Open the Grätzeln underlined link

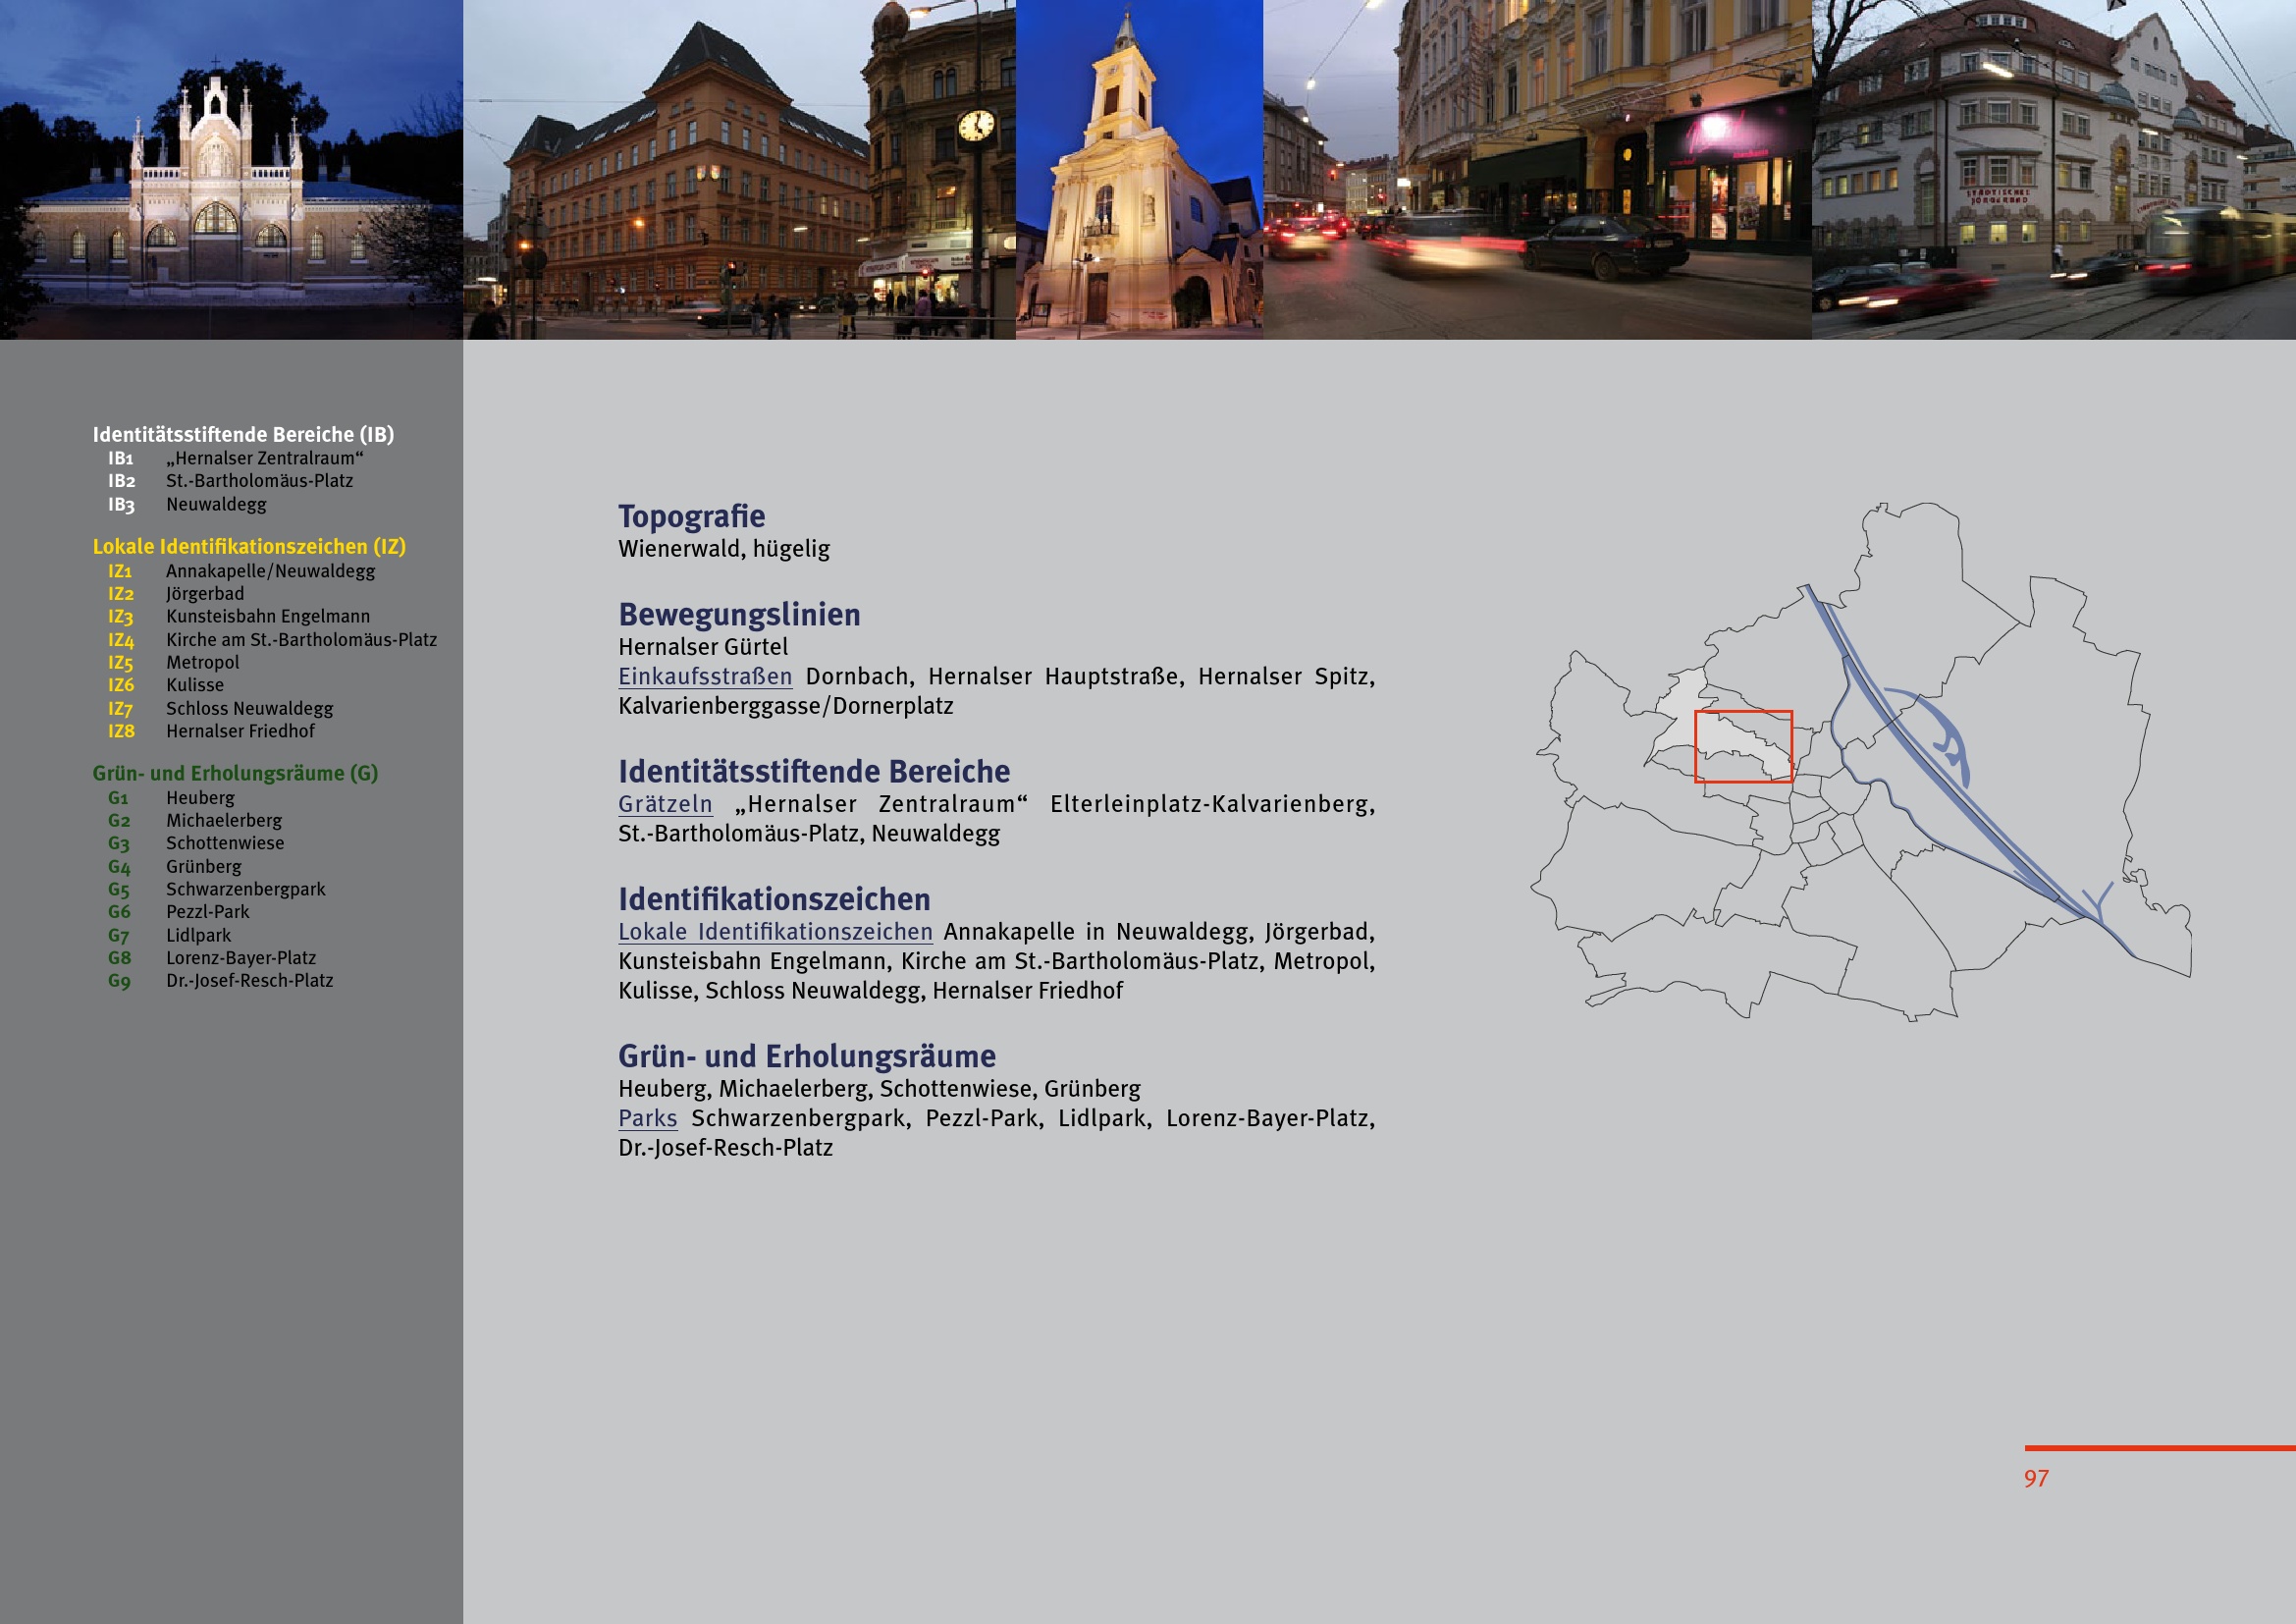(665, 805)
